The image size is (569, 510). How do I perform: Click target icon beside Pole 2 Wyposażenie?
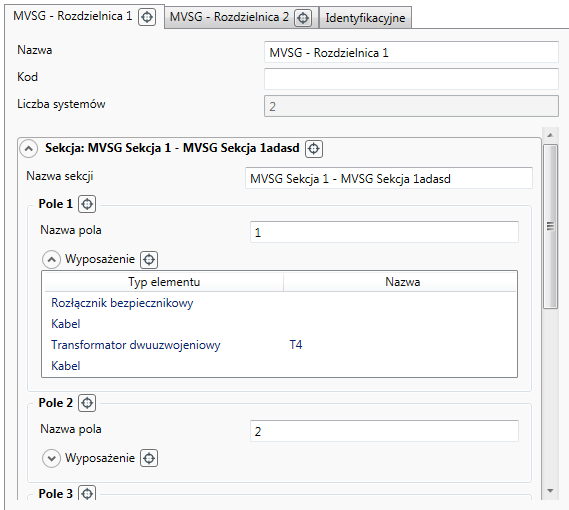[149, 458]
